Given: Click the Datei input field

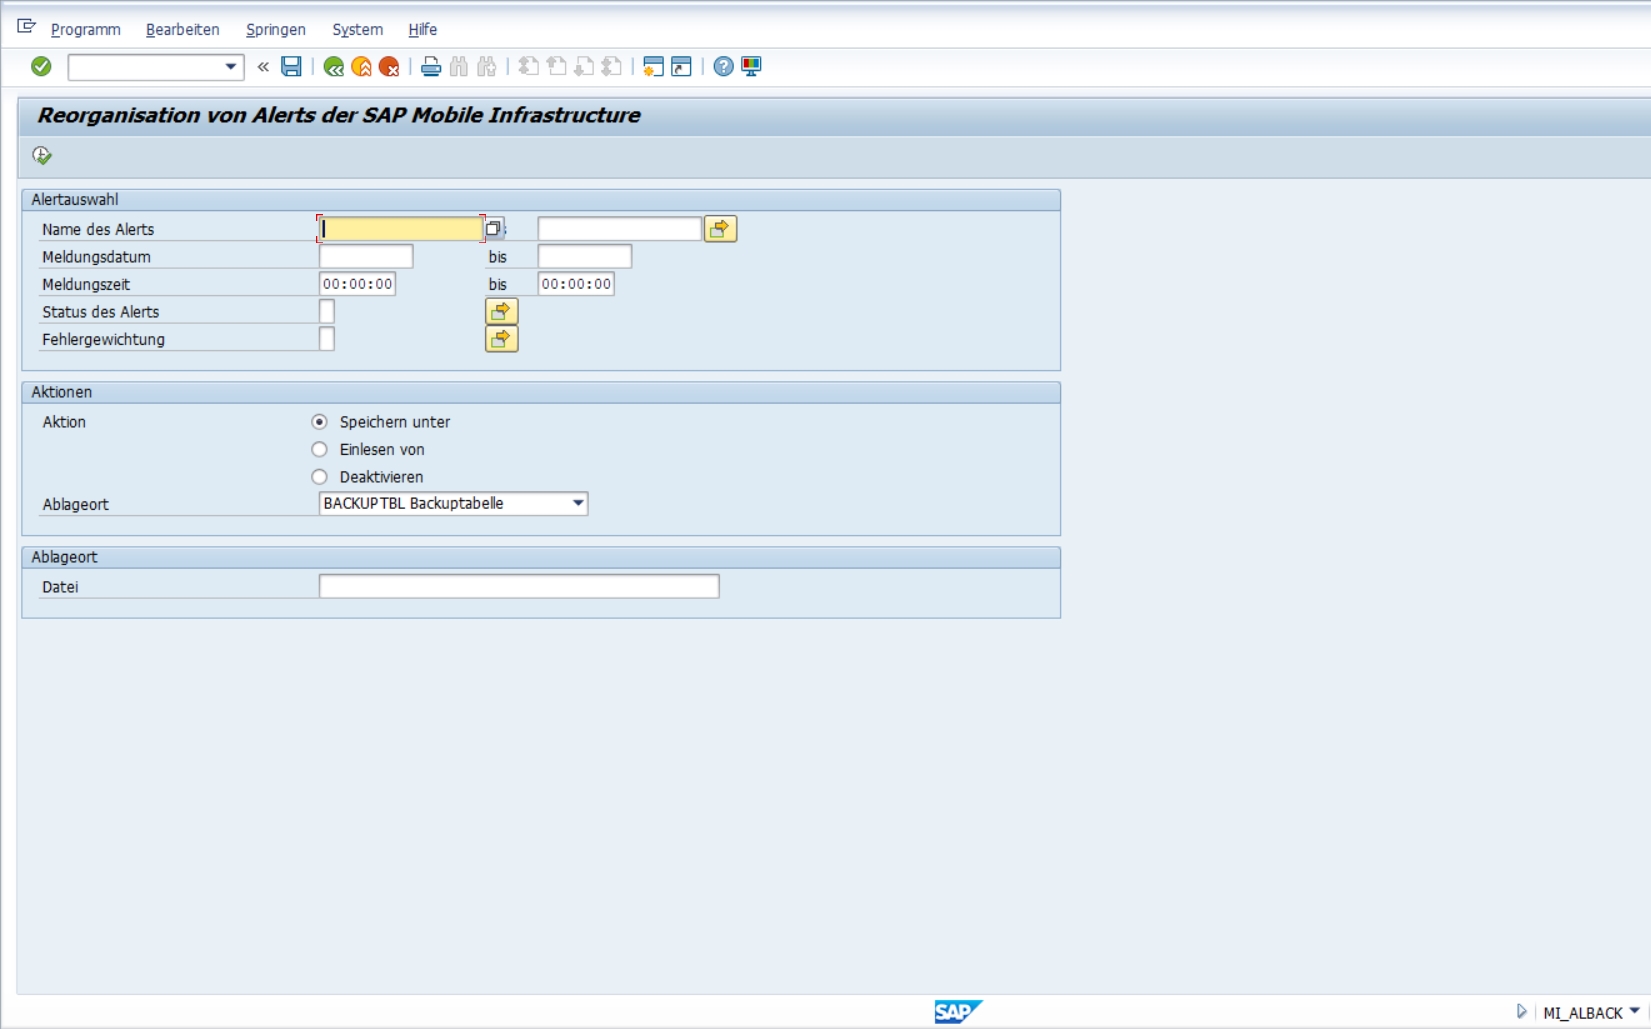Looking at the screenshot, I should coord(519,587).
